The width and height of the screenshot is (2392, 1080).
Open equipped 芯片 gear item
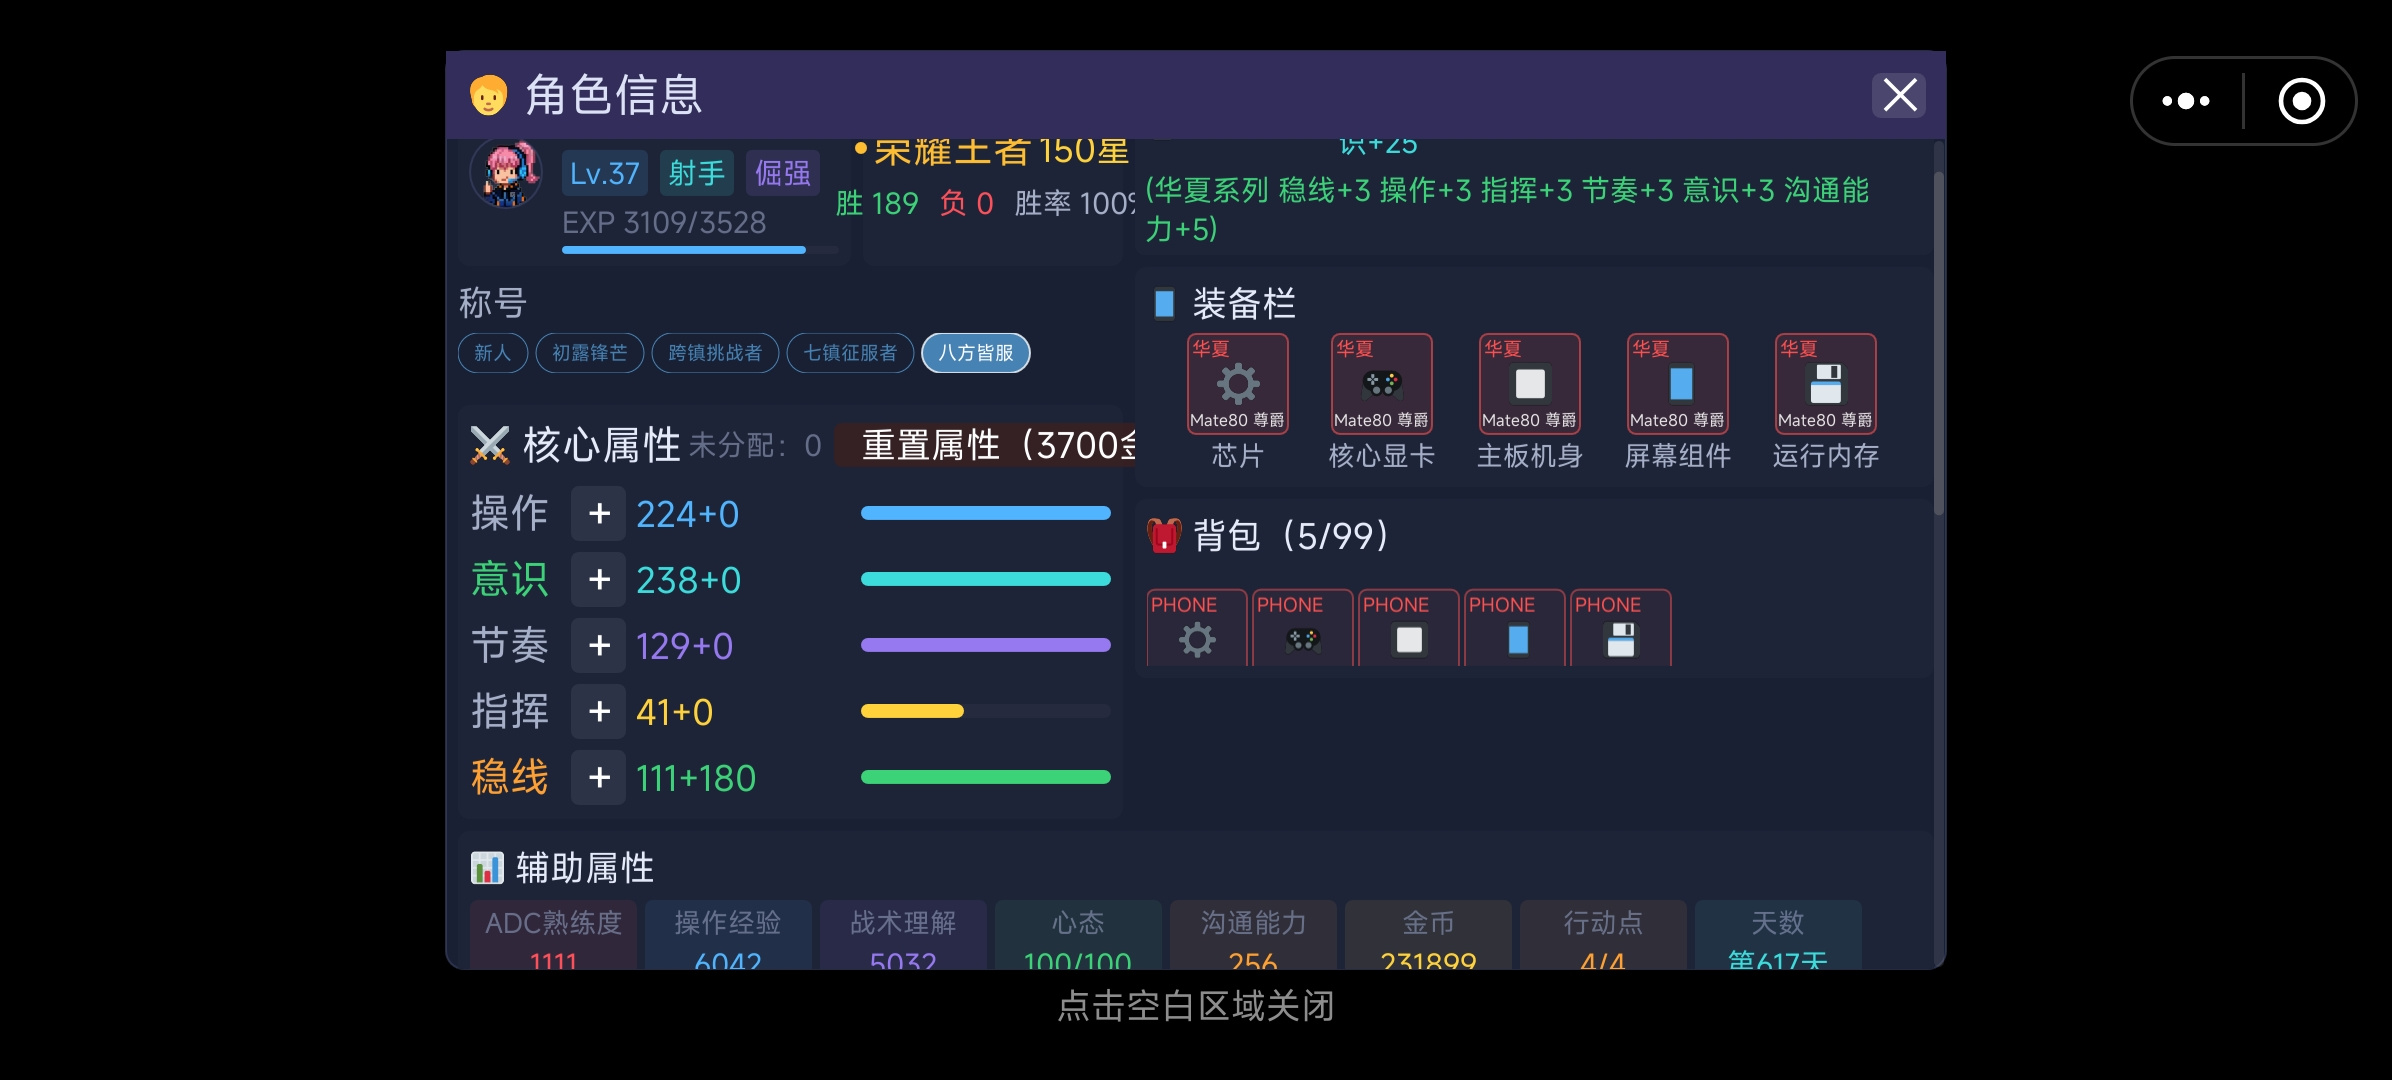[x=1238, y=384]
